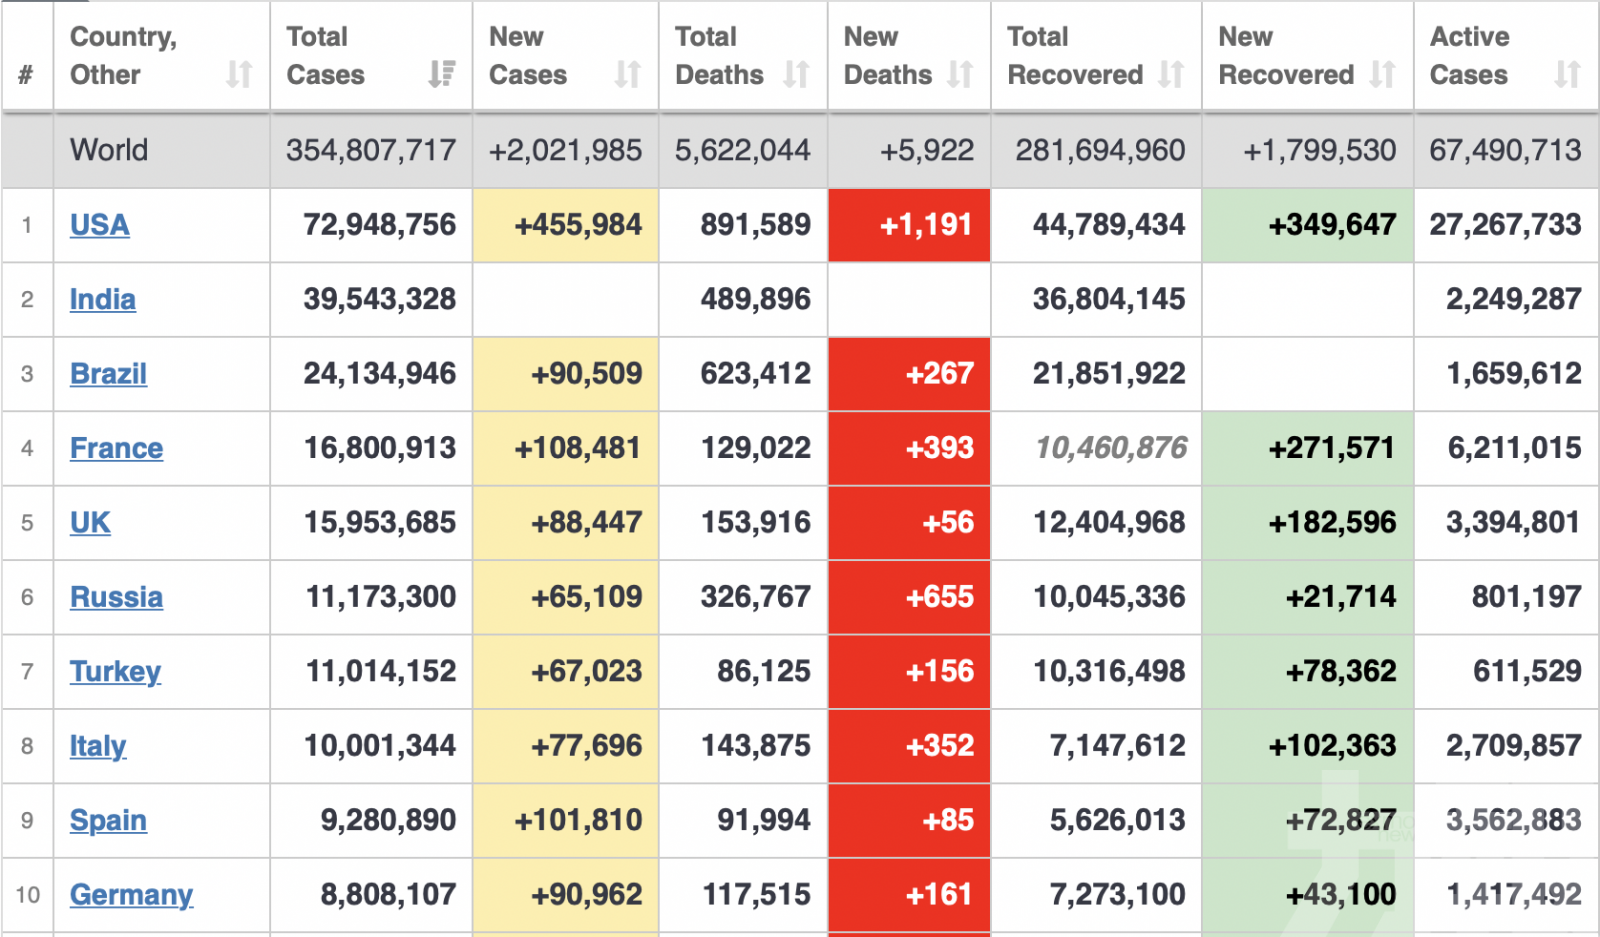Select Italy total cases 10,001,344
Screen dimensions: 1600x937
point(380,746)
